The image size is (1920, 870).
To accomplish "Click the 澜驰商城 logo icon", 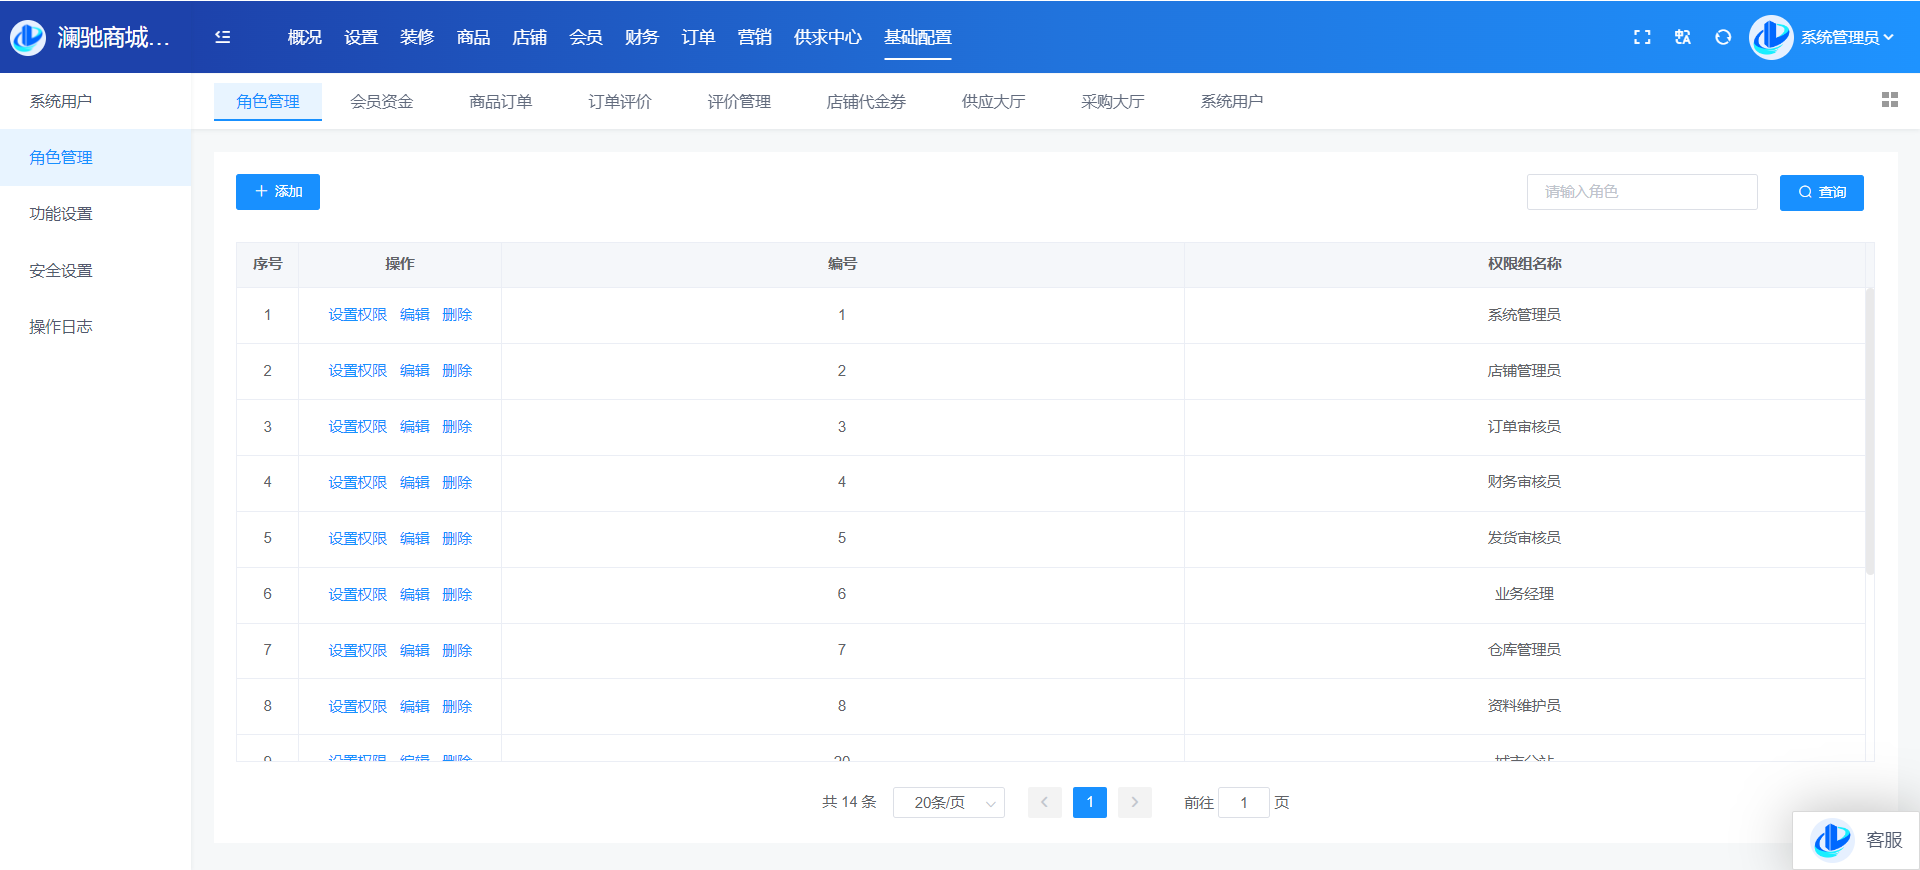I will click(x=28, y=37).
